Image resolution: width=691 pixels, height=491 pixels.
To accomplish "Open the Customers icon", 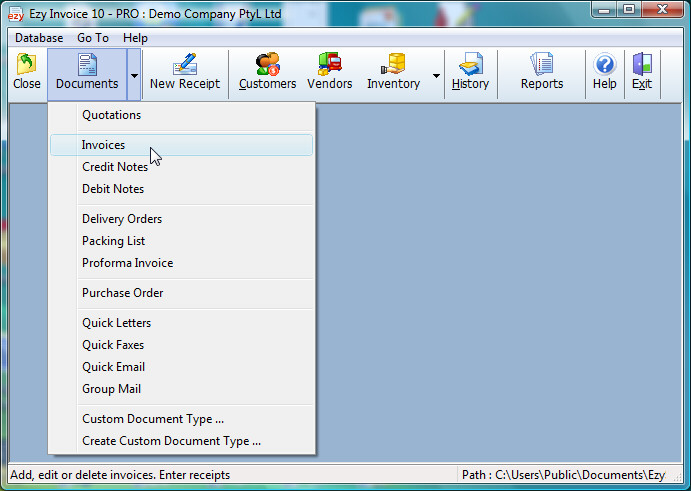I will 267,64.
